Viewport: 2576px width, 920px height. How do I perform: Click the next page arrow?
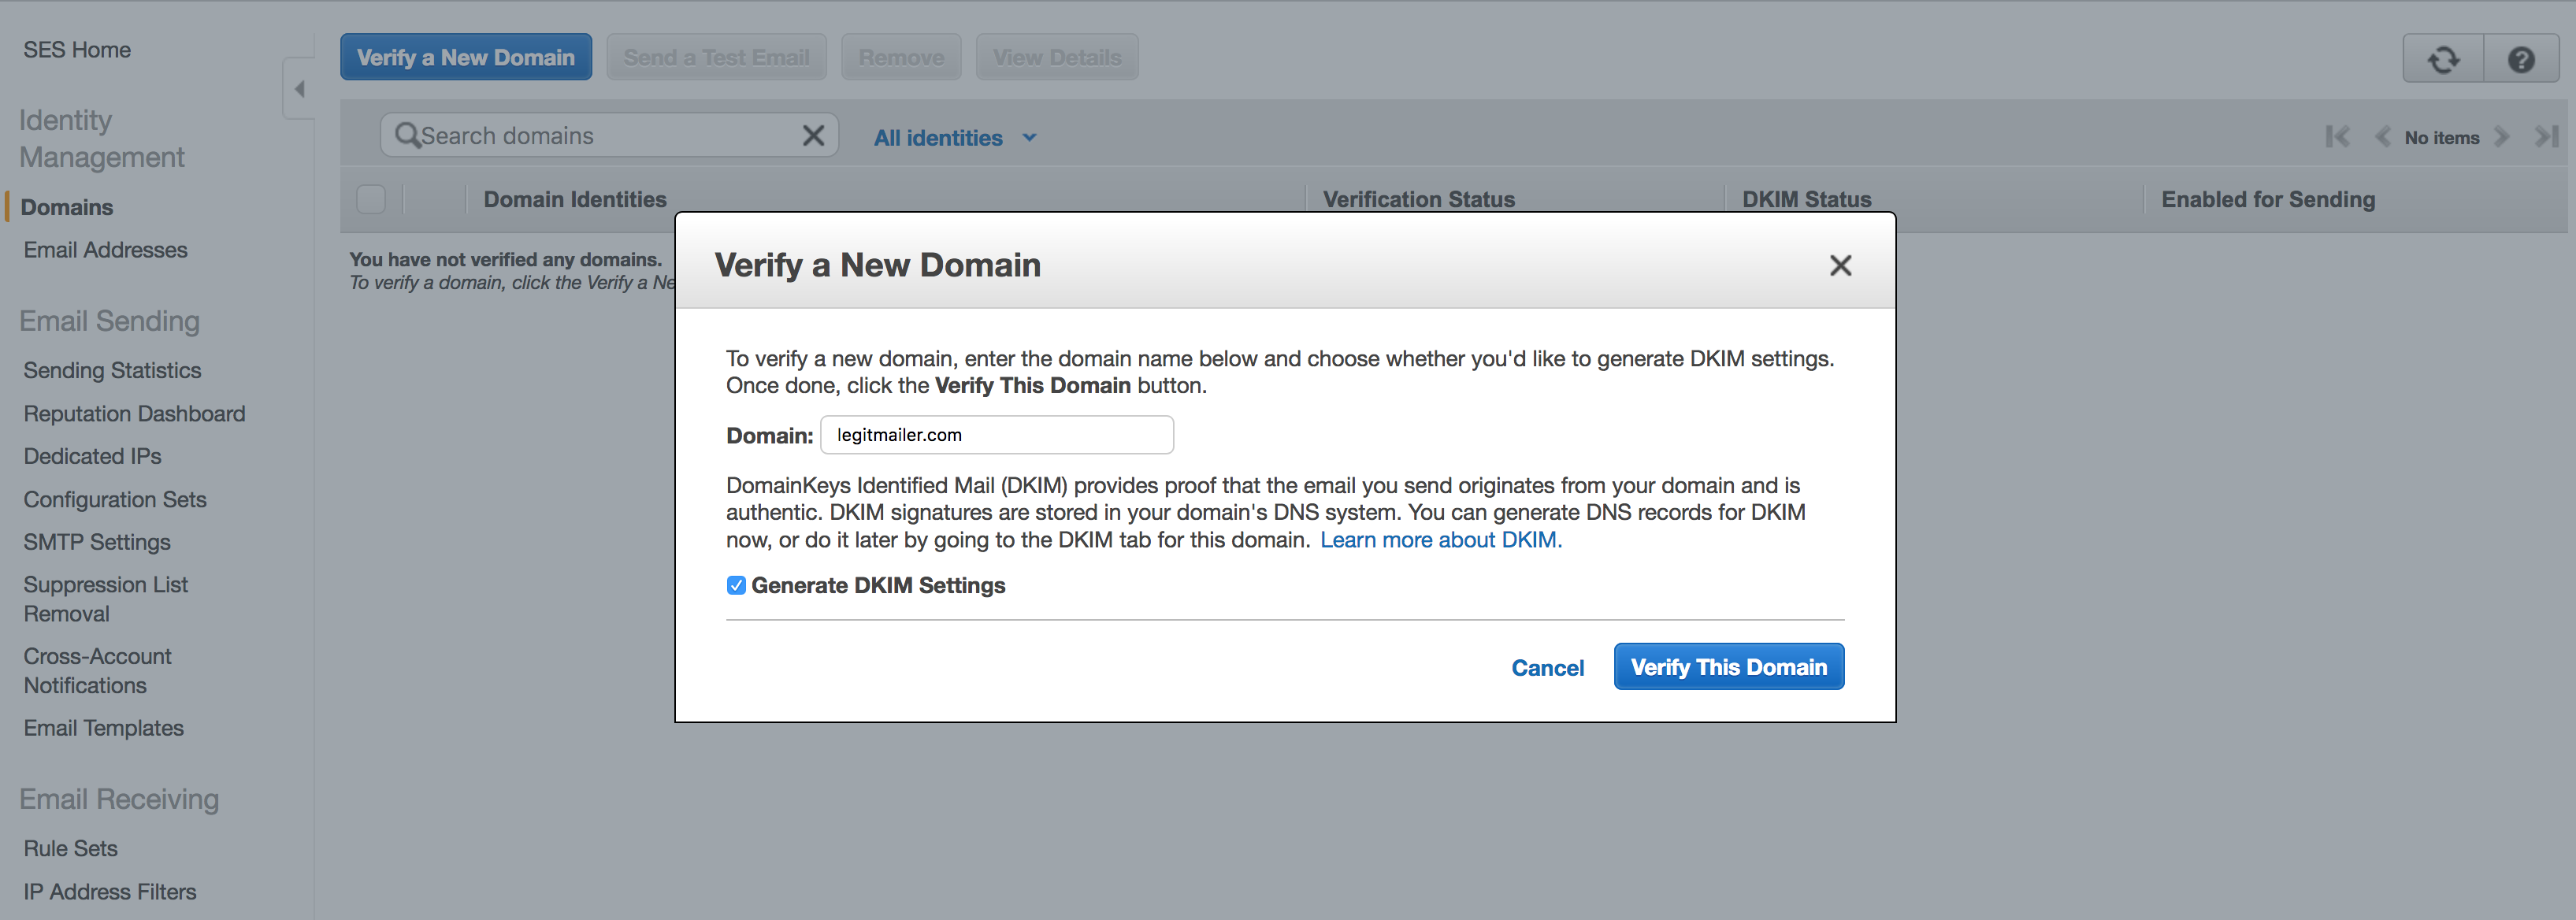click(2503, 137)
